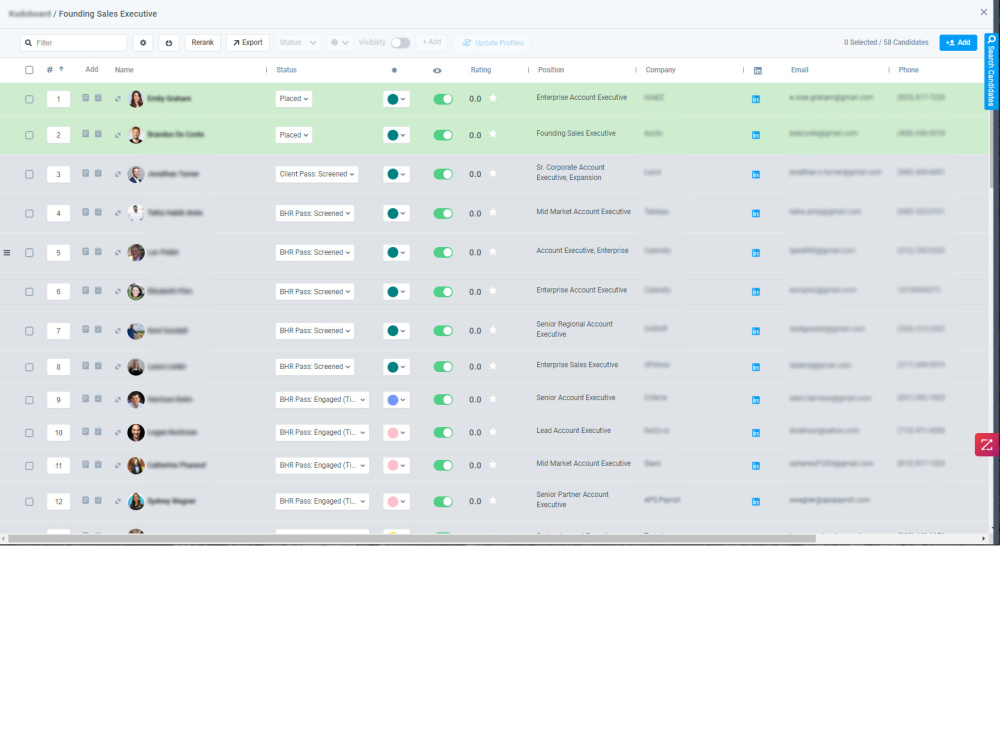Open candidate photo in row 3
The height and width of the screenshot is (750, 1000).
pyautogui.click(x=136, y=174)
